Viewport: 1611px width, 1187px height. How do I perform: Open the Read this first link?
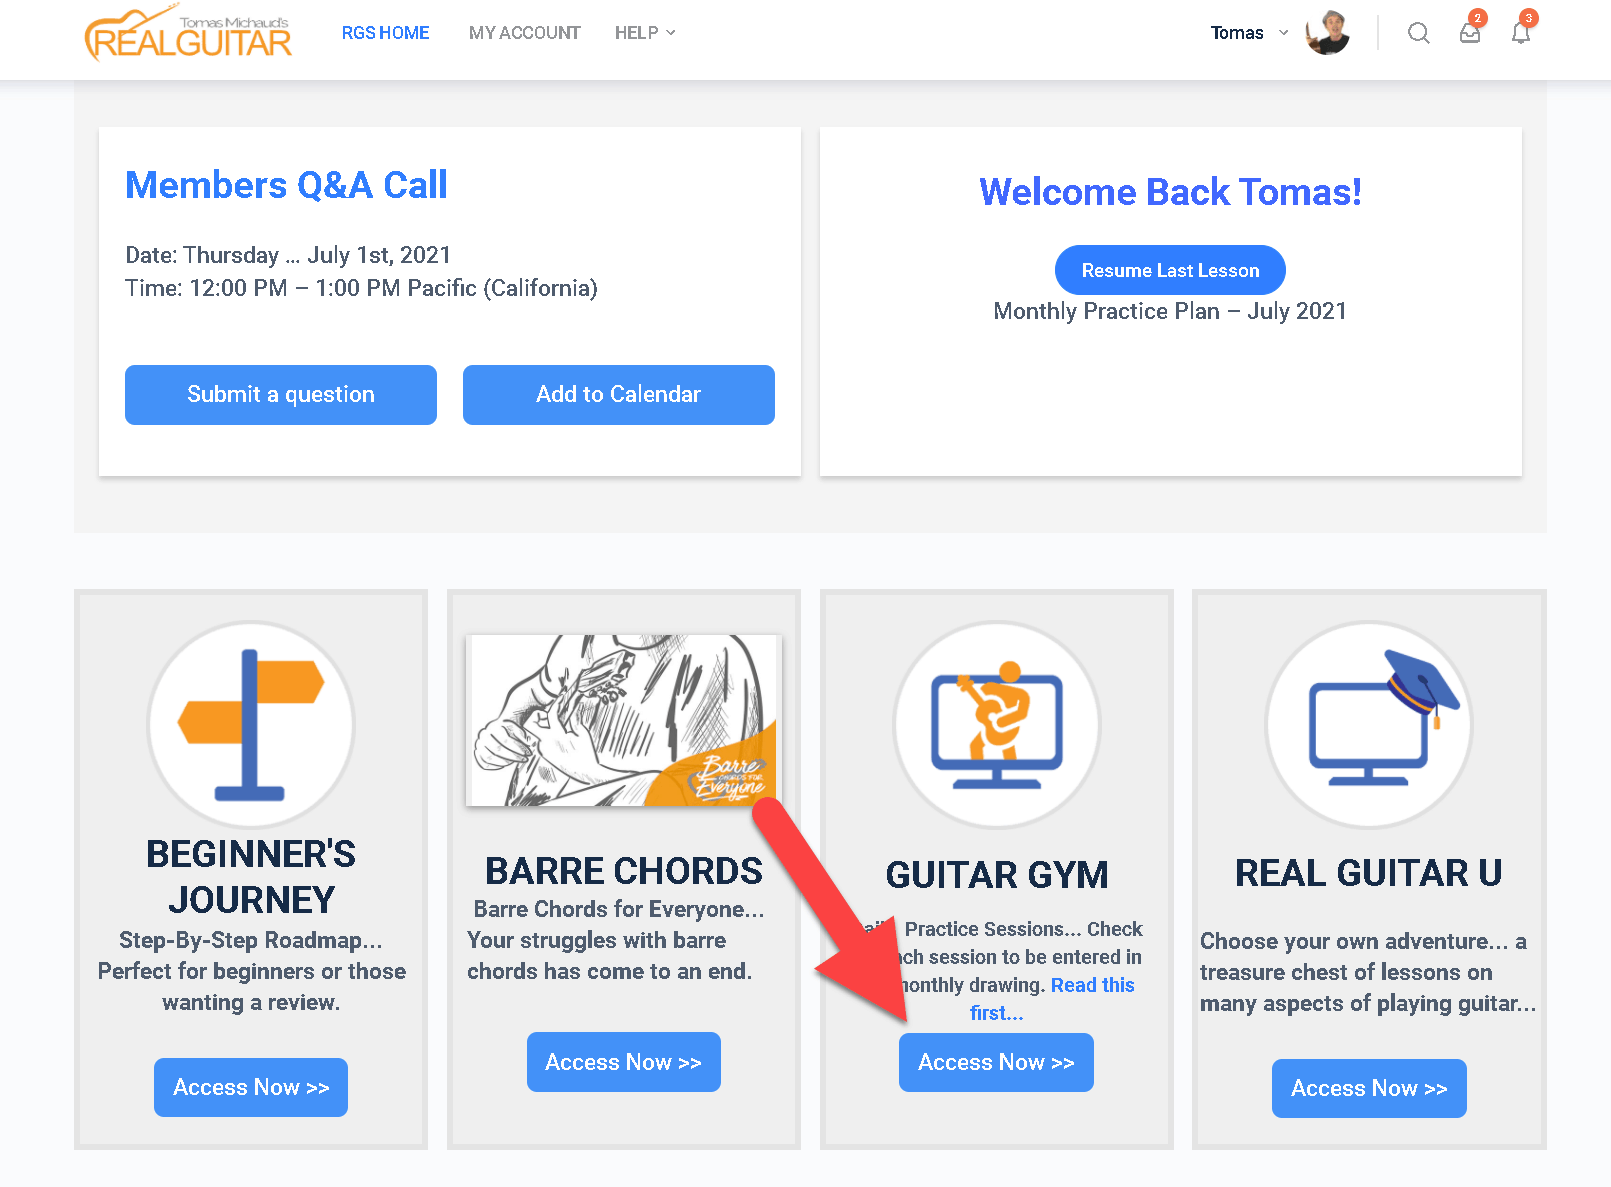click(x=1052, y=999)
